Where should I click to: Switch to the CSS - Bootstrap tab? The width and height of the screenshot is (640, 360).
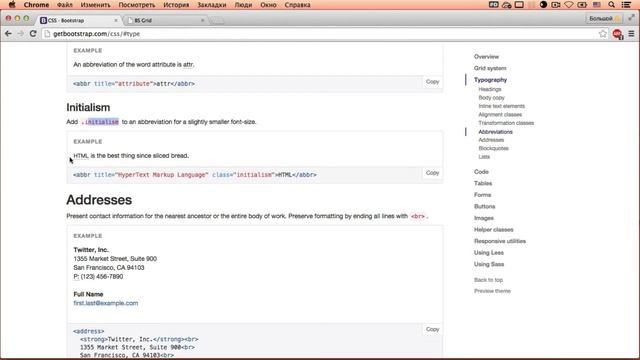[78, 20]
